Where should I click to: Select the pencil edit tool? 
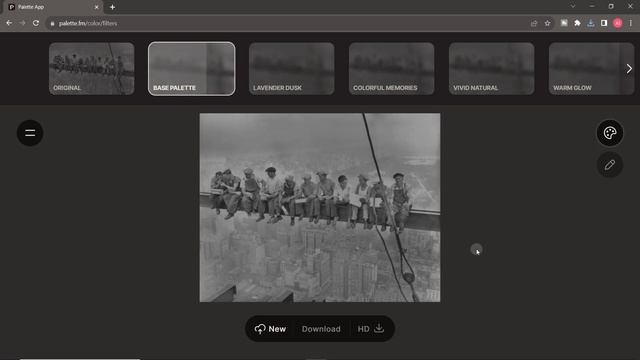pyautogui.click(x=610, y=165)
